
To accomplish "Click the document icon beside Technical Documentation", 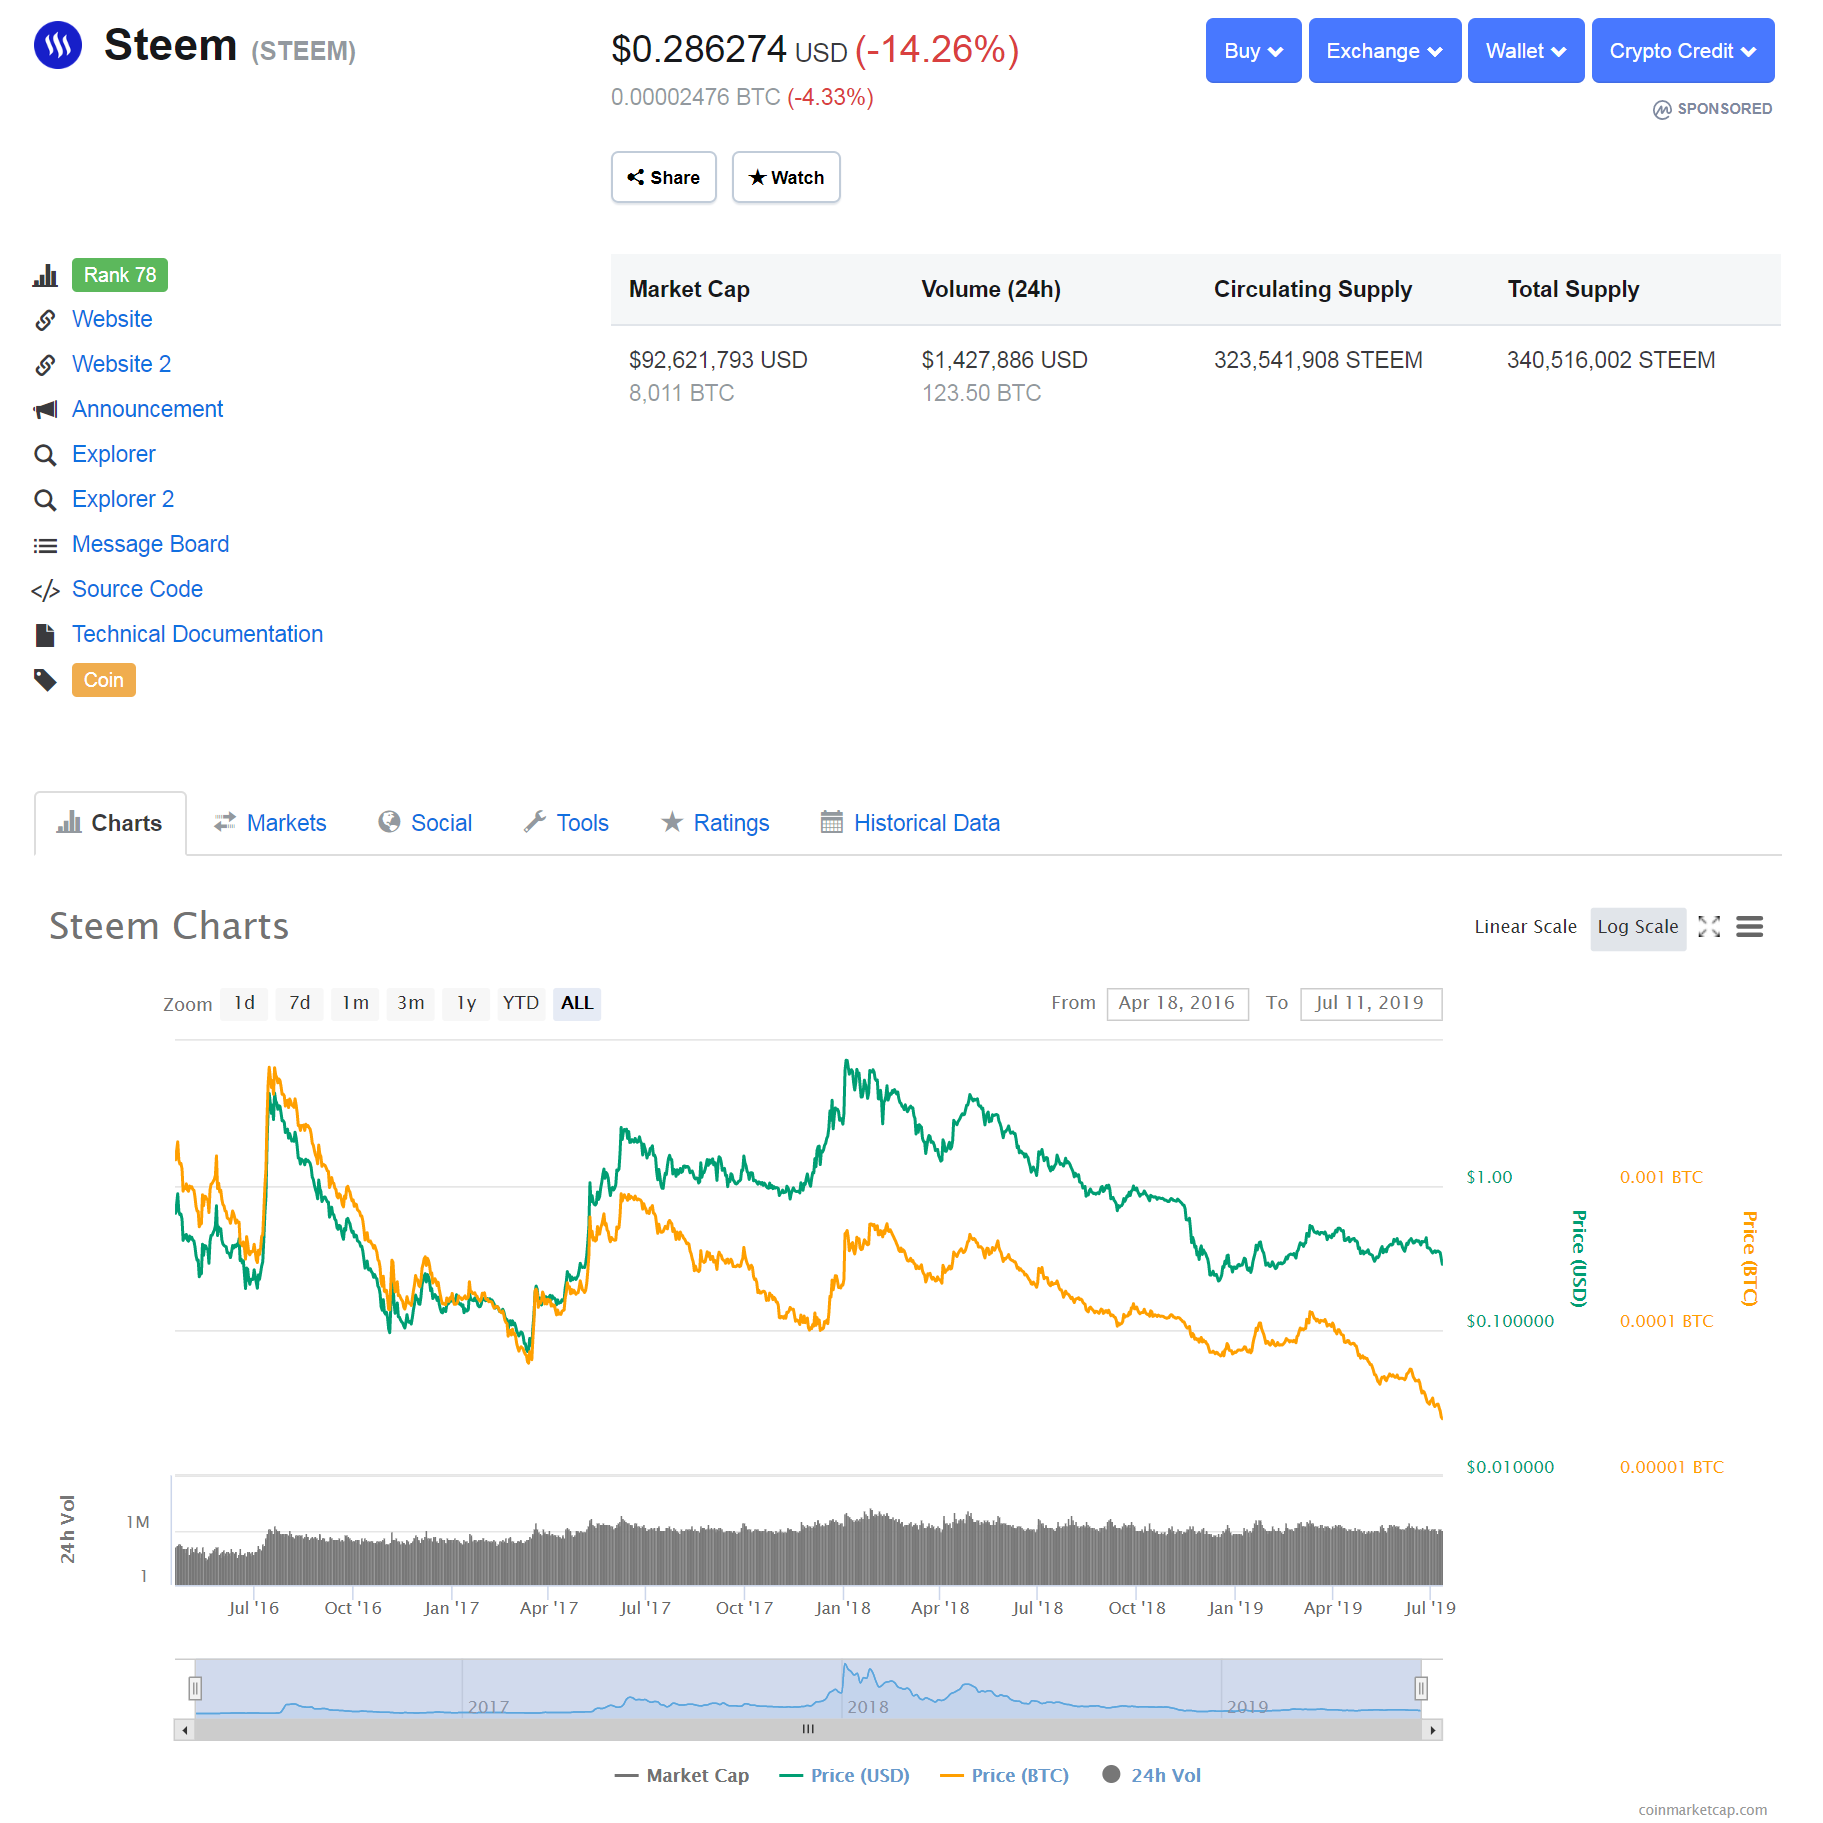I will (45, 635).
